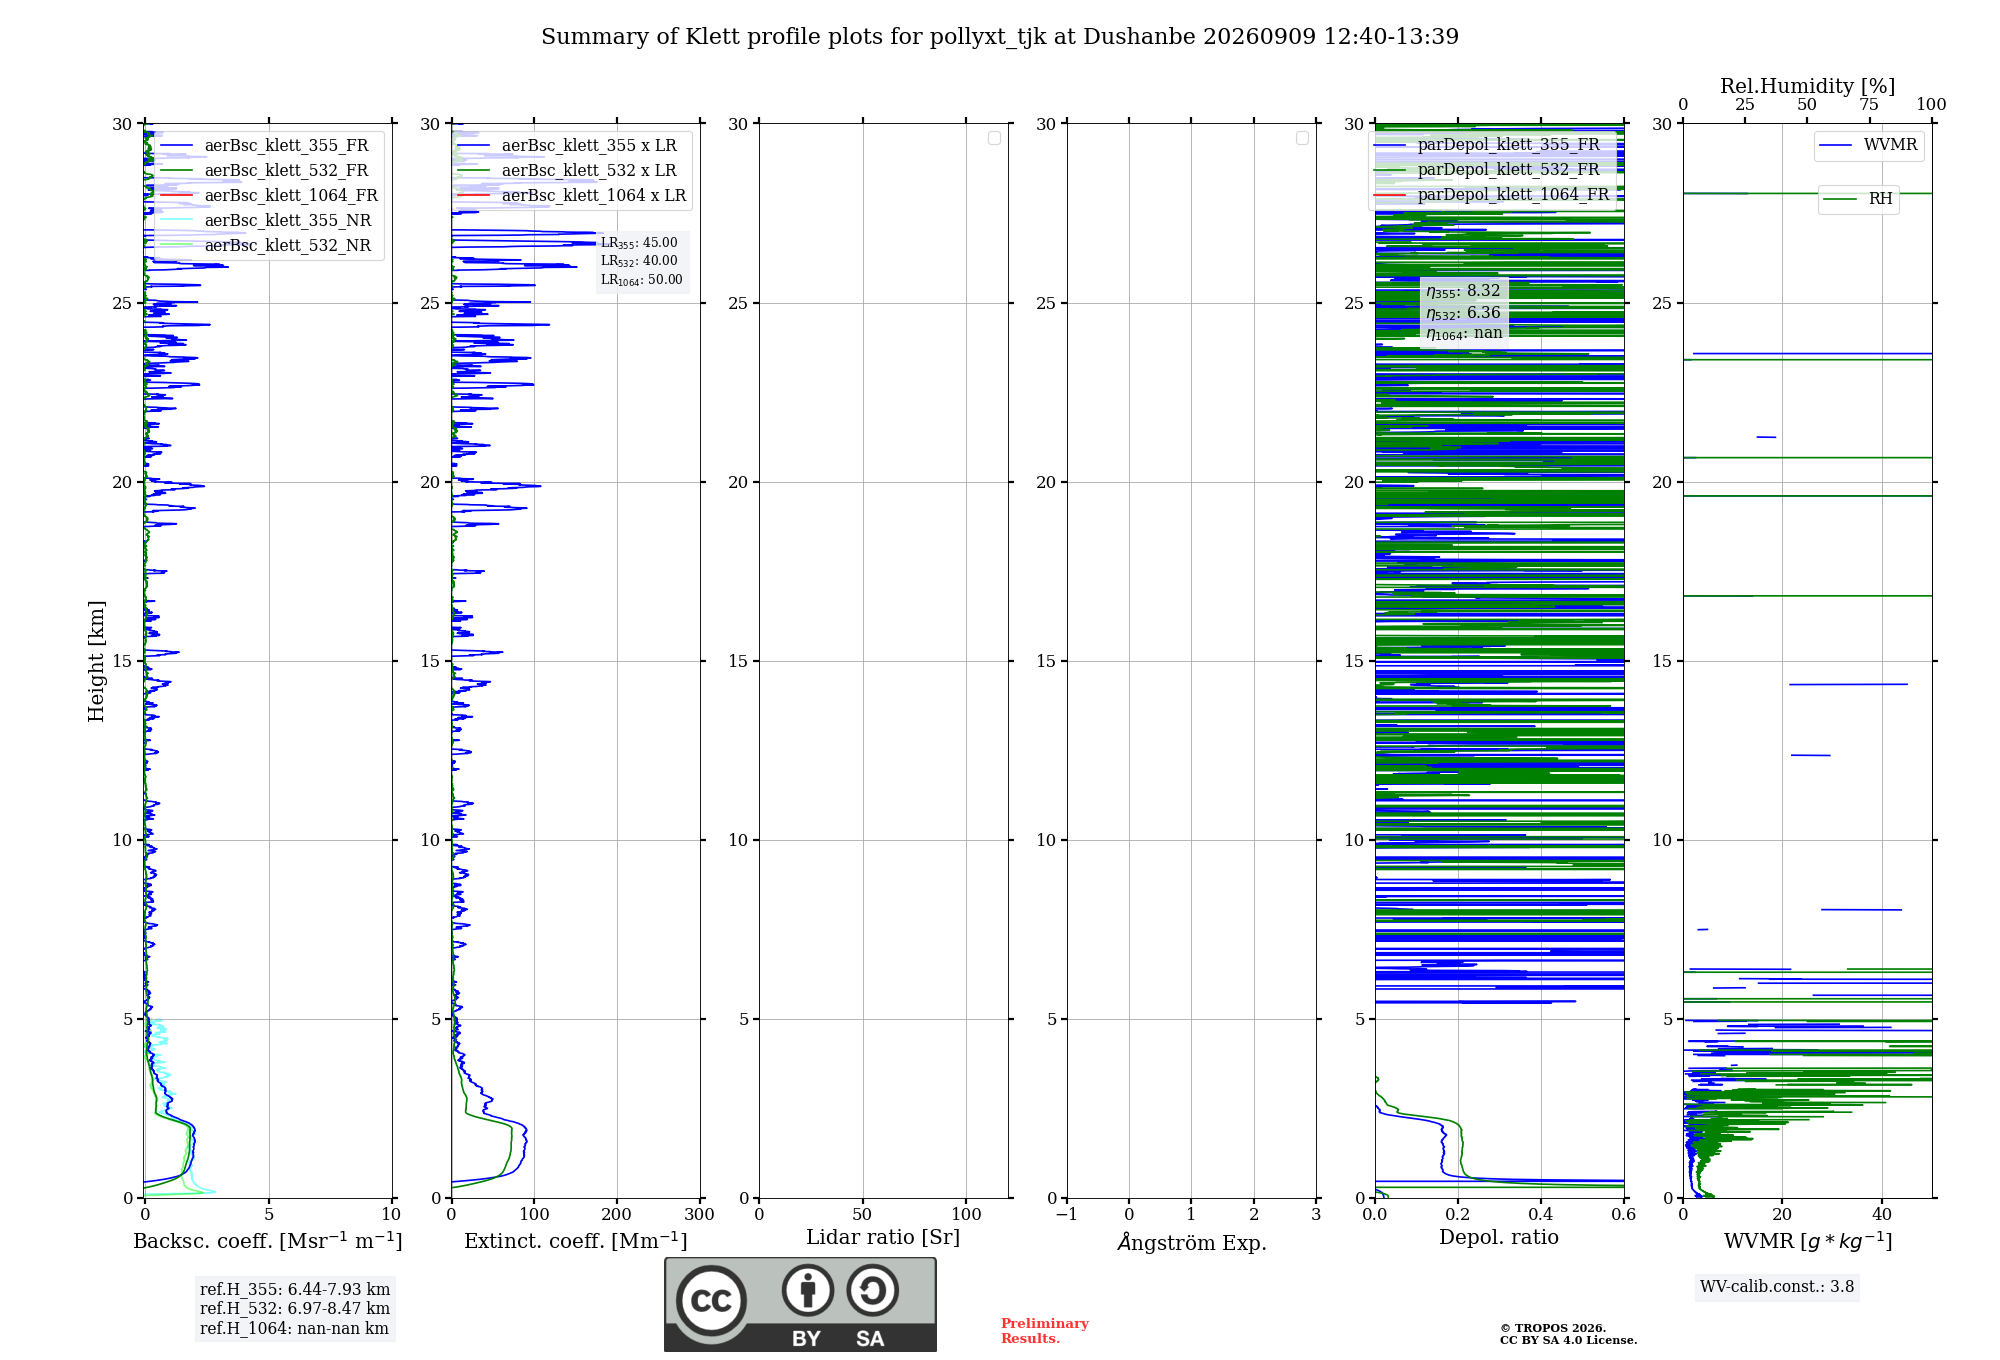The width and height of the screenshot is (2000, 1360).
Task: Select legend entry aerBsc_klett_532_NR
Action: coord(288,246)
